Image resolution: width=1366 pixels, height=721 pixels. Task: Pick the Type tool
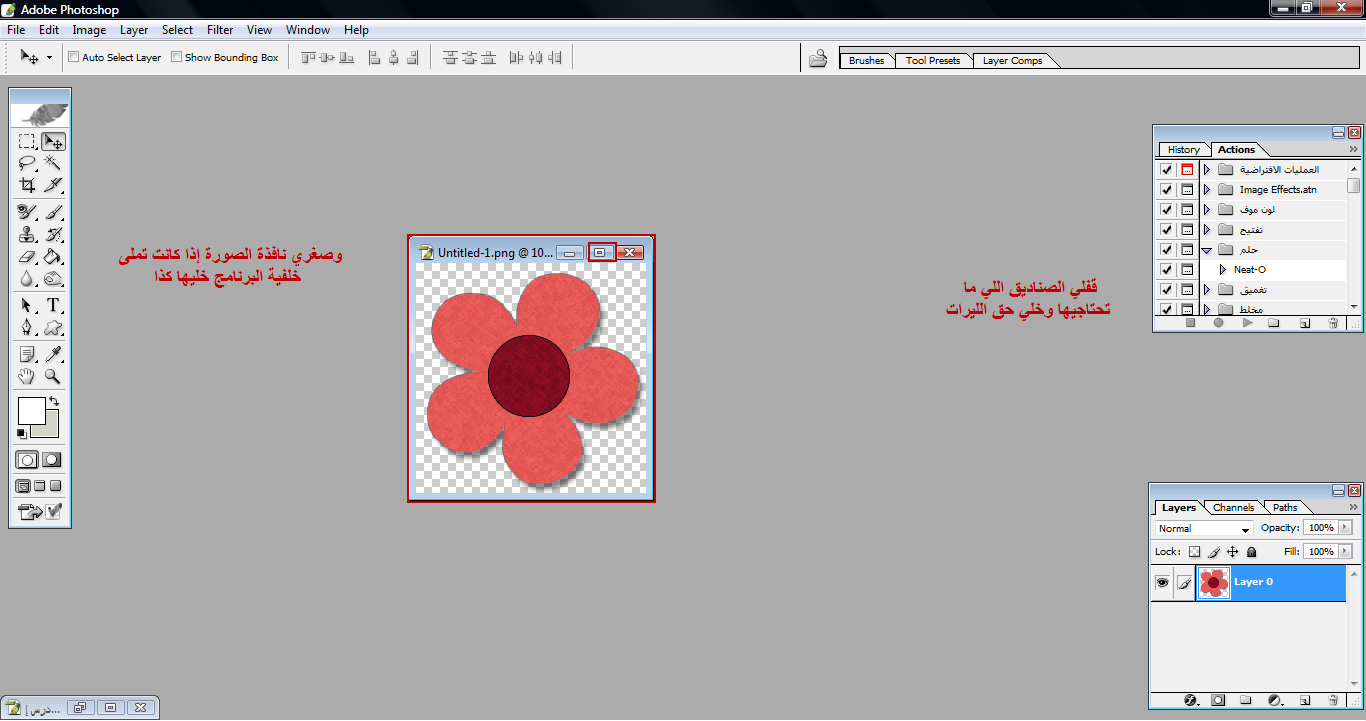click(53, 305)
